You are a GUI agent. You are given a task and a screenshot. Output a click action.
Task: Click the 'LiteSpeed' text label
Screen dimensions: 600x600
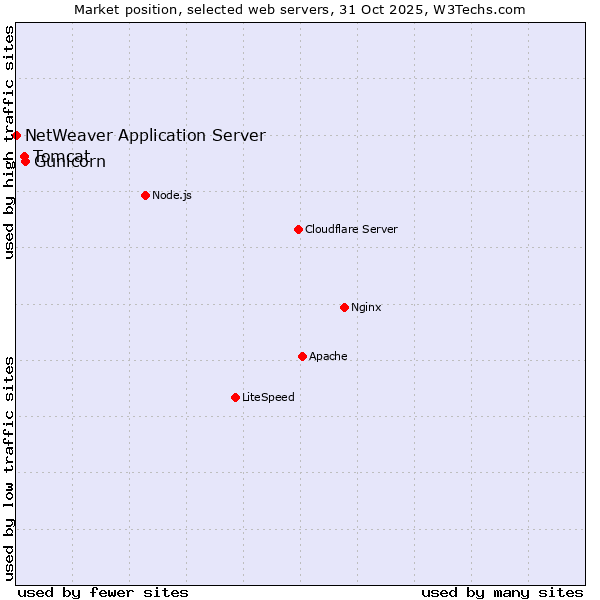(x=268, y=397)
